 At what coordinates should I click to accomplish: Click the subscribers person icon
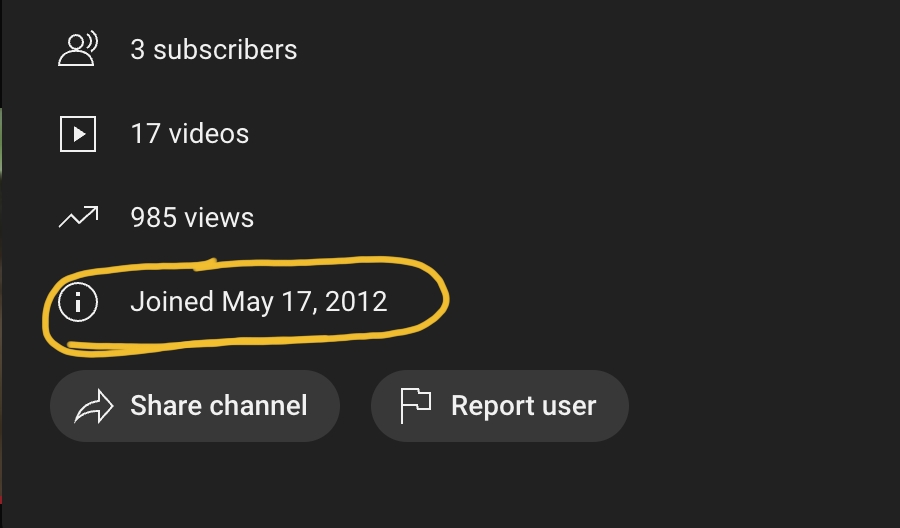pos(77,49)
